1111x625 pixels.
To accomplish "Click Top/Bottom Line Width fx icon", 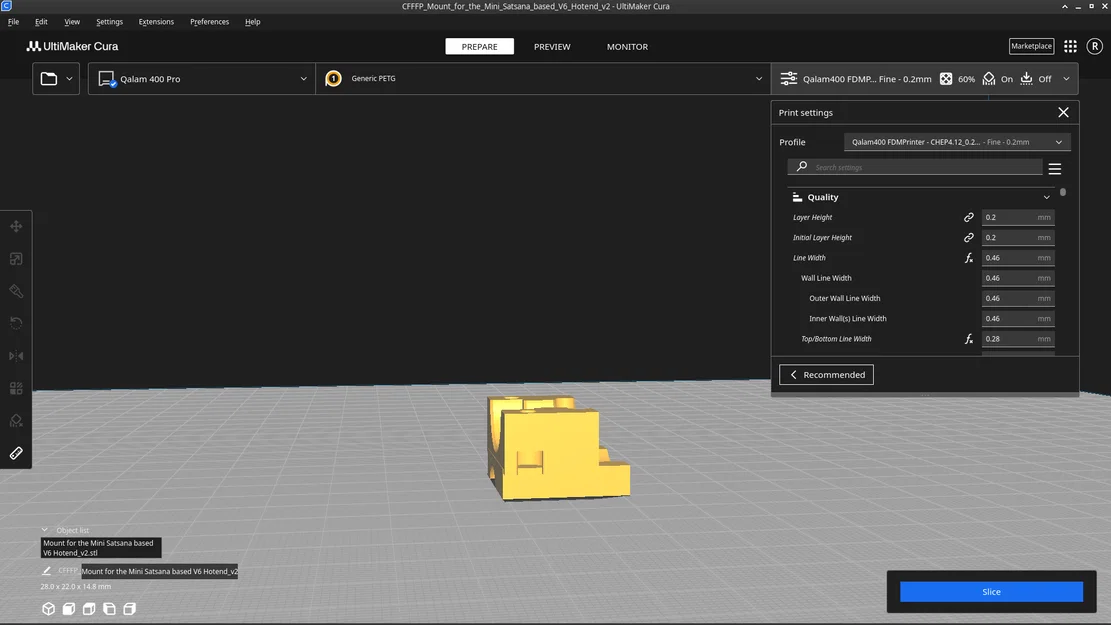I will 969,339.
